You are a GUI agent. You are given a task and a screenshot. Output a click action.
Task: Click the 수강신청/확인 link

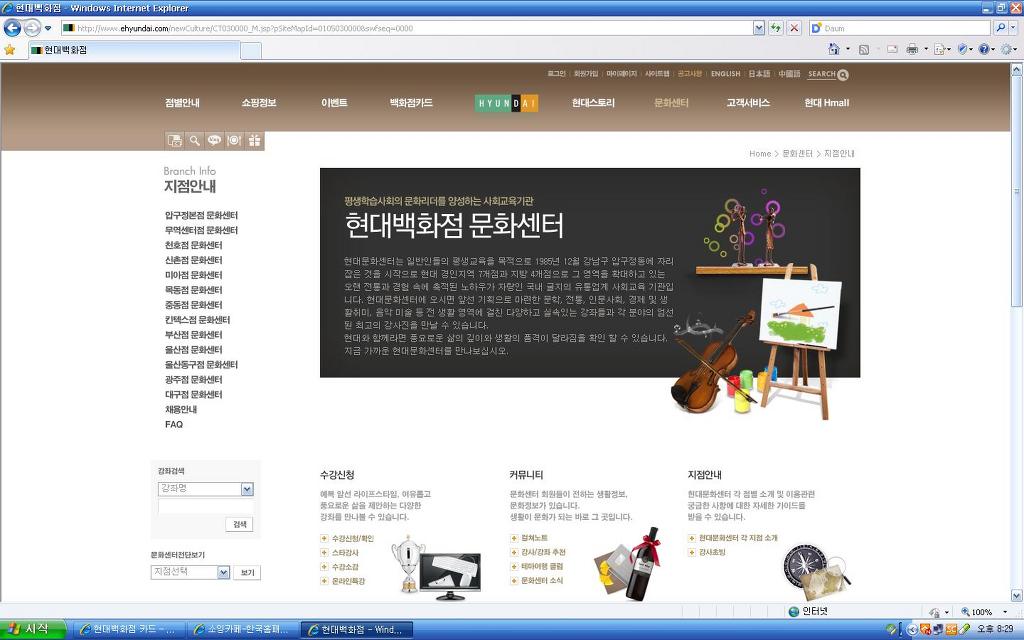(353, 539)
